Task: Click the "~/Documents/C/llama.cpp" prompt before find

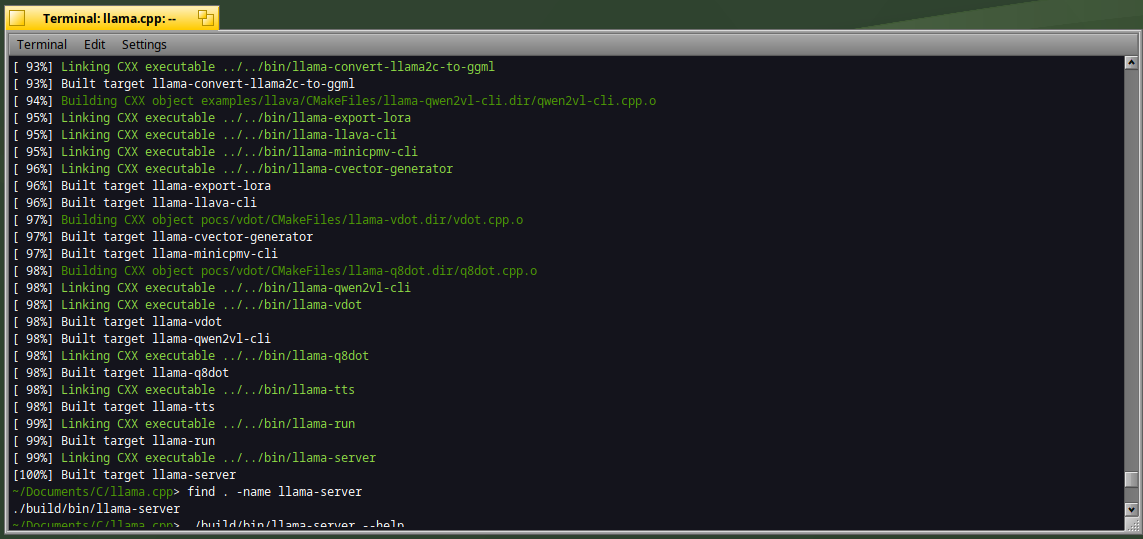Action: pos(93,492)
